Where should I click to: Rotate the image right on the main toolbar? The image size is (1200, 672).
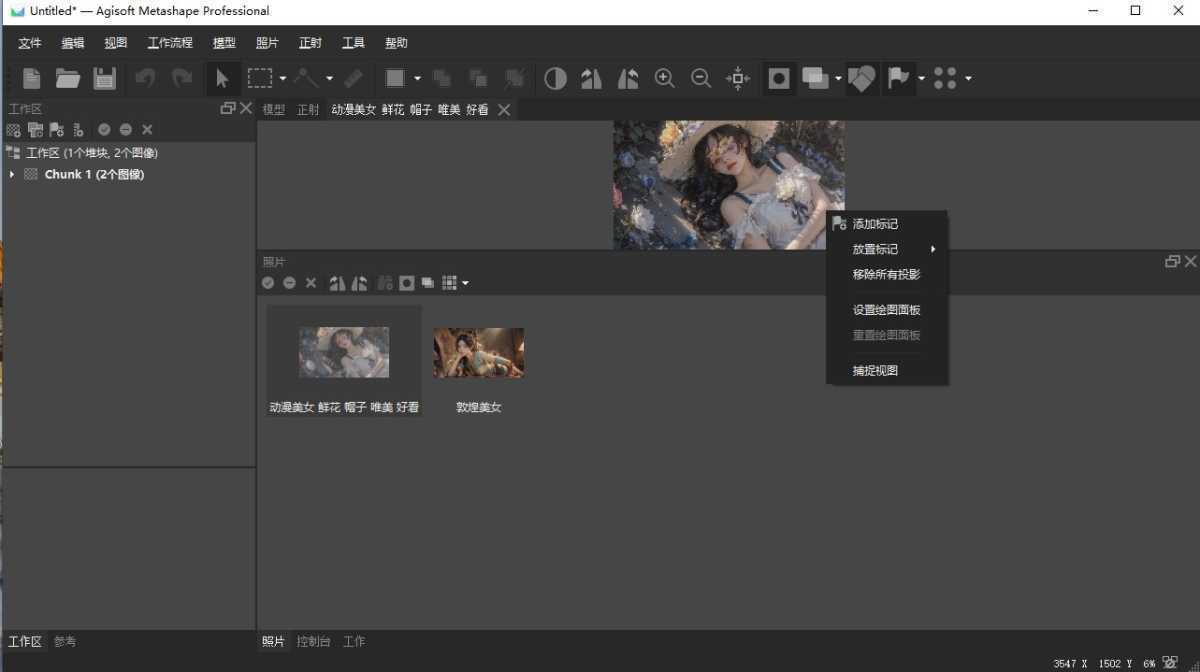coord(628,78)
